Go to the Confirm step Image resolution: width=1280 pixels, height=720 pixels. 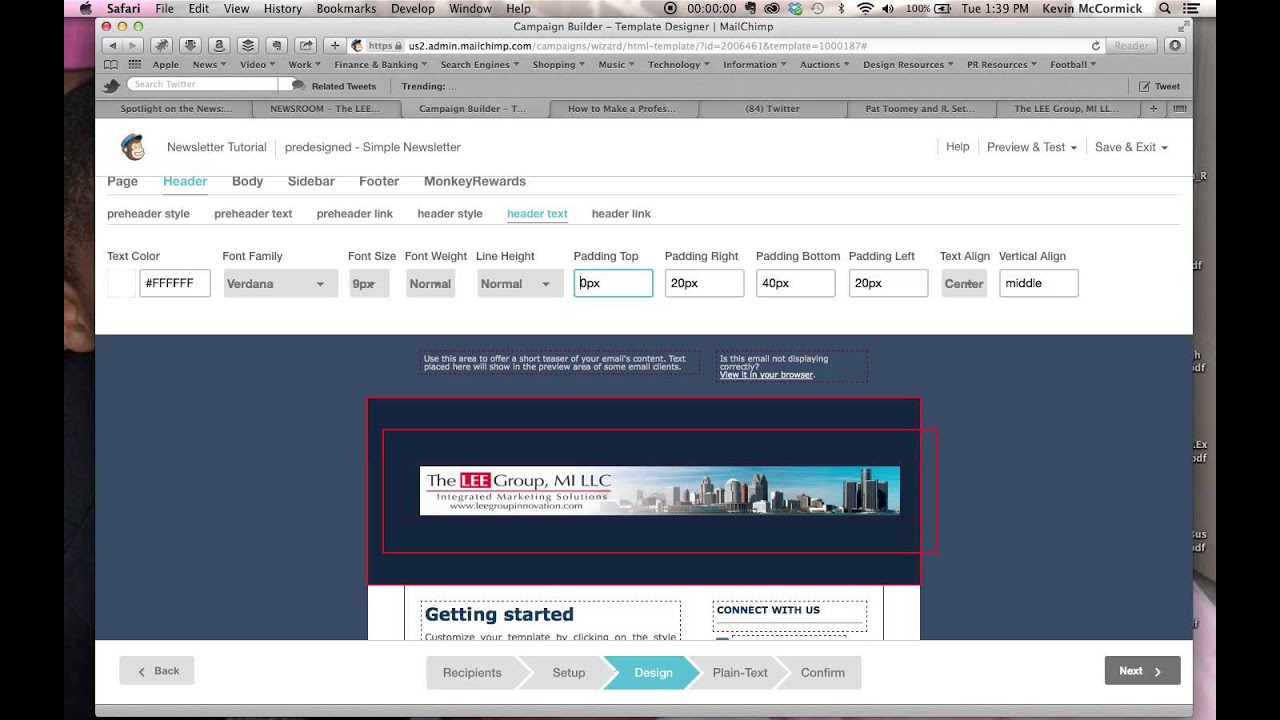(x=822, y=673)
